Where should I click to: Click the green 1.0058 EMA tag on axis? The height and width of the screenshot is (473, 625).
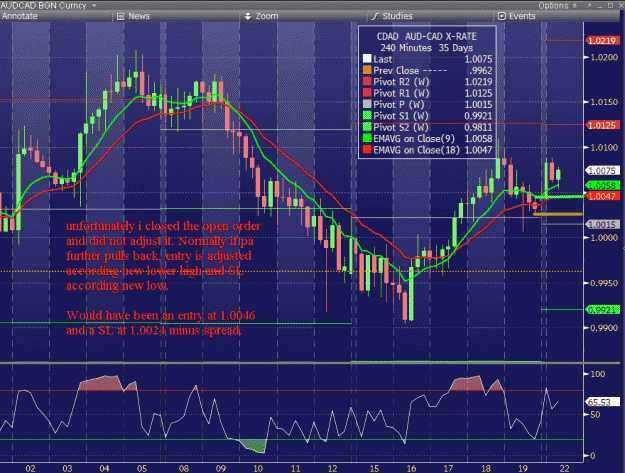click(x=602, y=186)
